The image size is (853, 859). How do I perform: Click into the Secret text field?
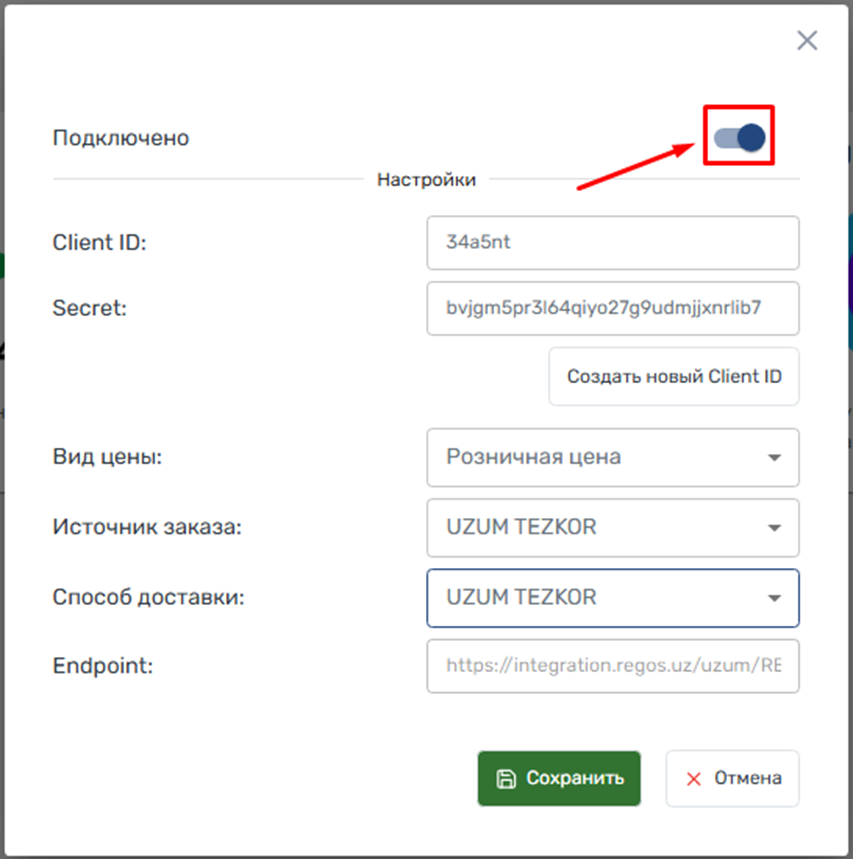[612, 307]
